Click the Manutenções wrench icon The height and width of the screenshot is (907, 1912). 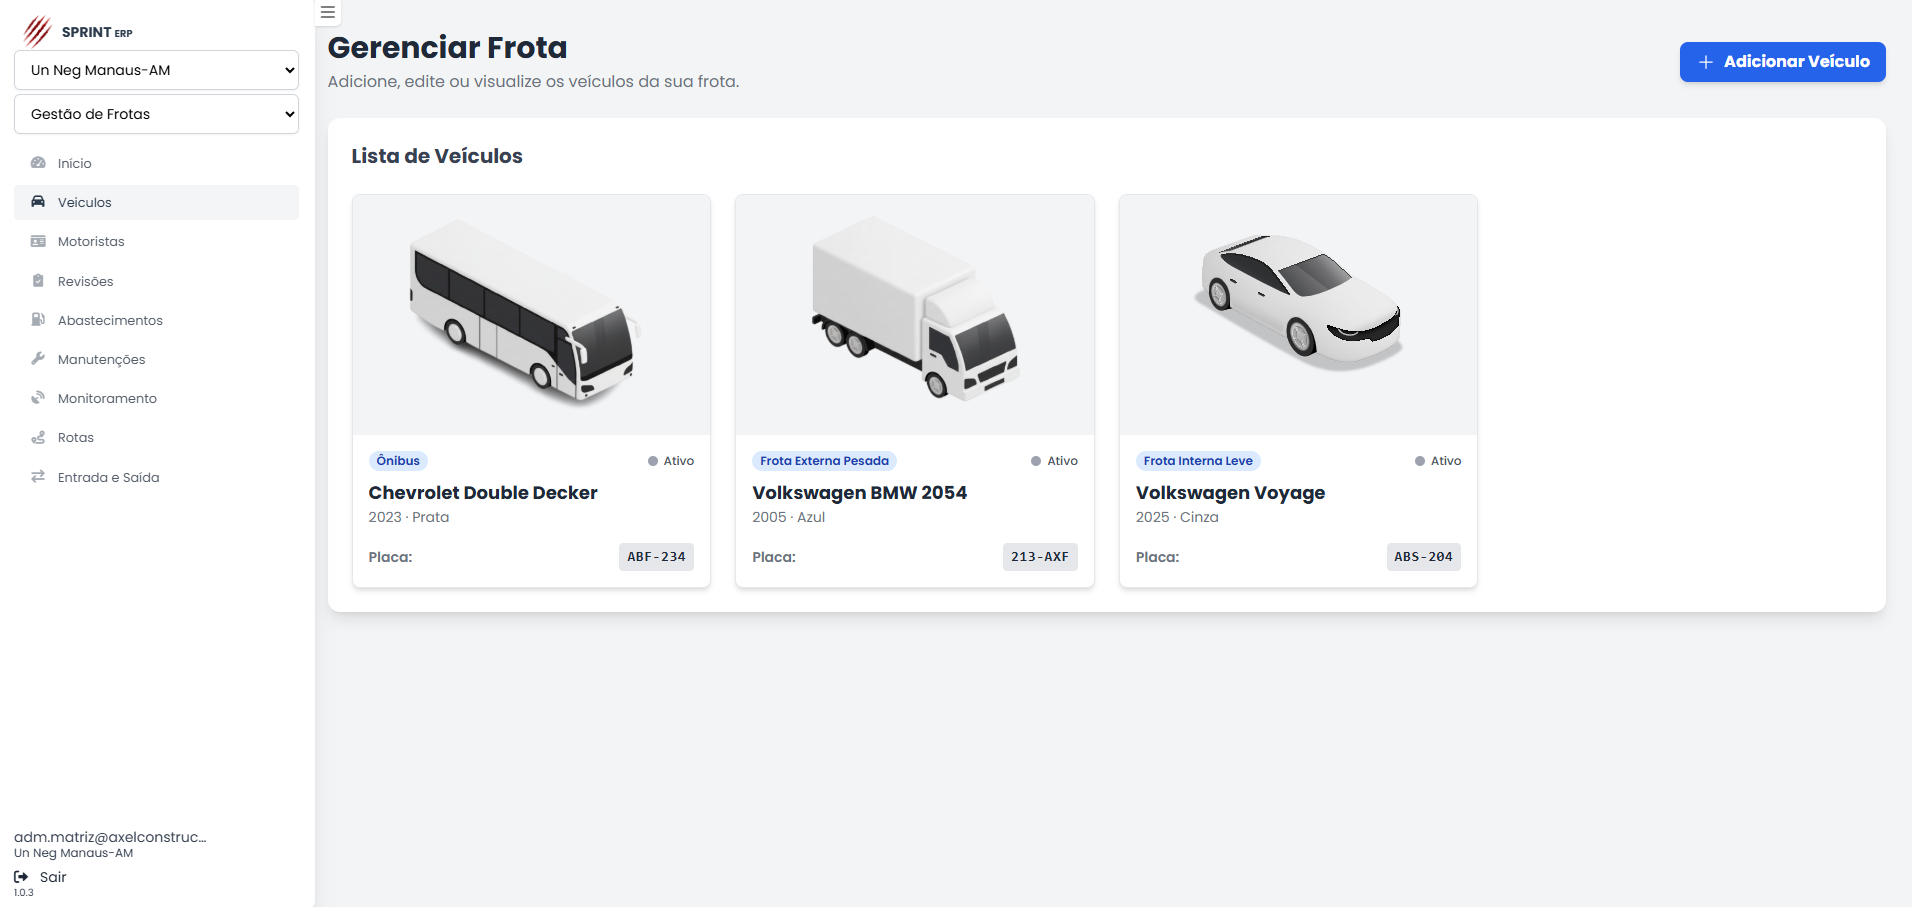pos(38,359)
